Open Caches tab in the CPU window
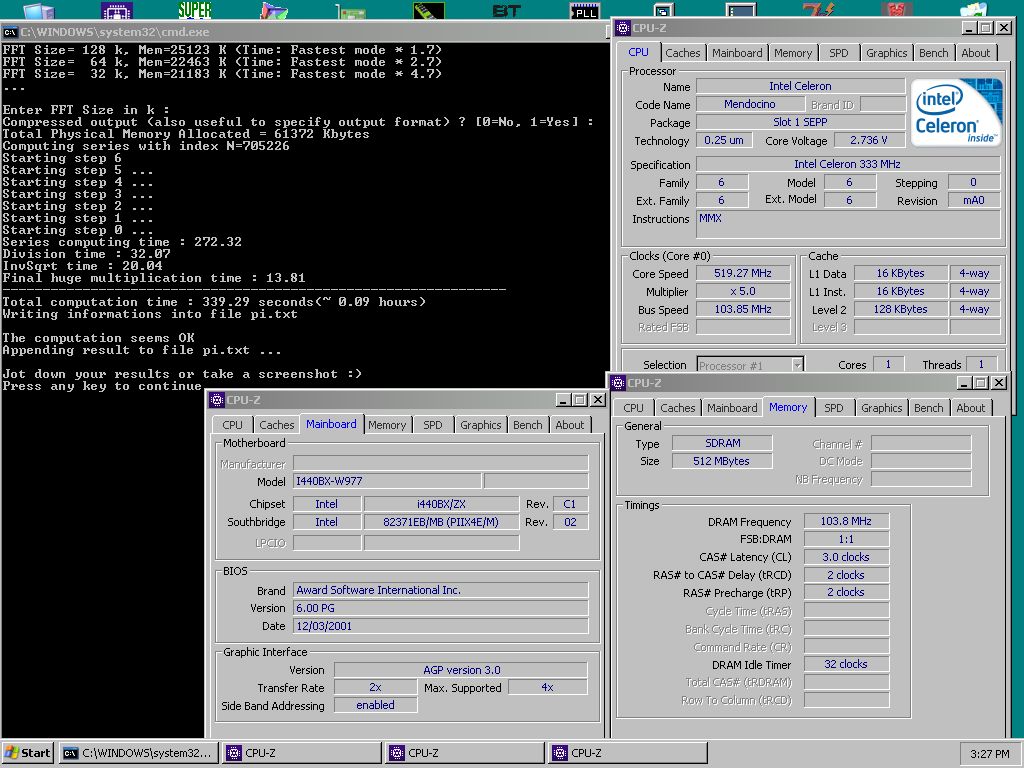 coord(682,53)
